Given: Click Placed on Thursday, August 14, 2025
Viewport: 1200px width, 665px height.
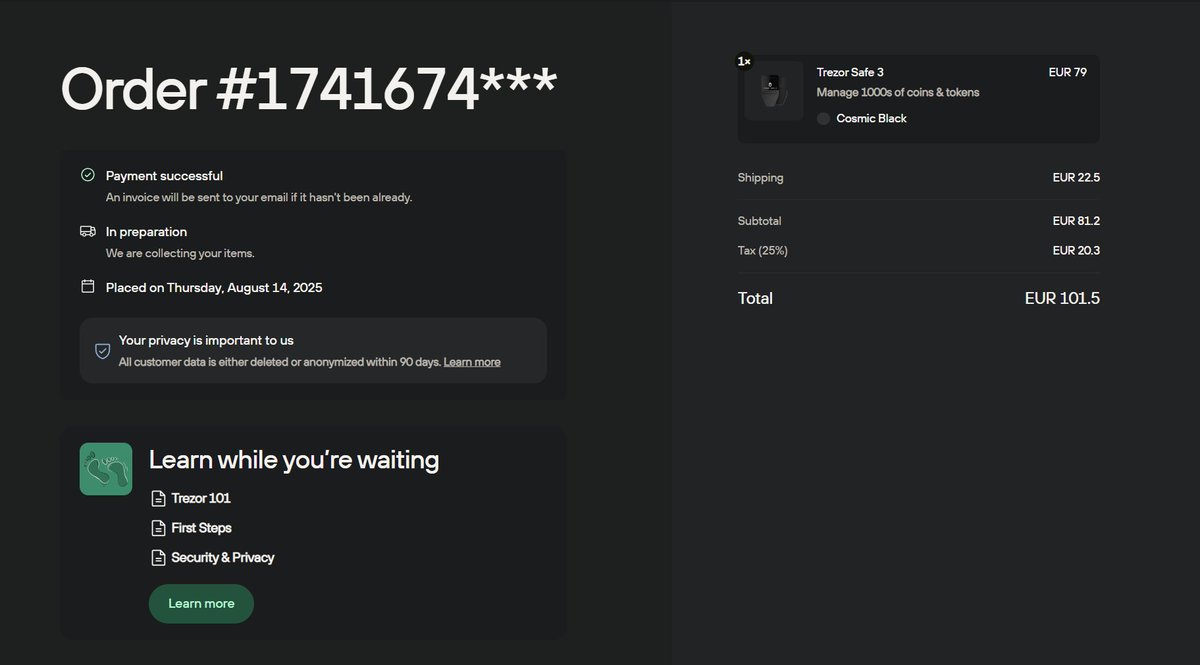Looking at the screenshot, I should pos(214,288).
